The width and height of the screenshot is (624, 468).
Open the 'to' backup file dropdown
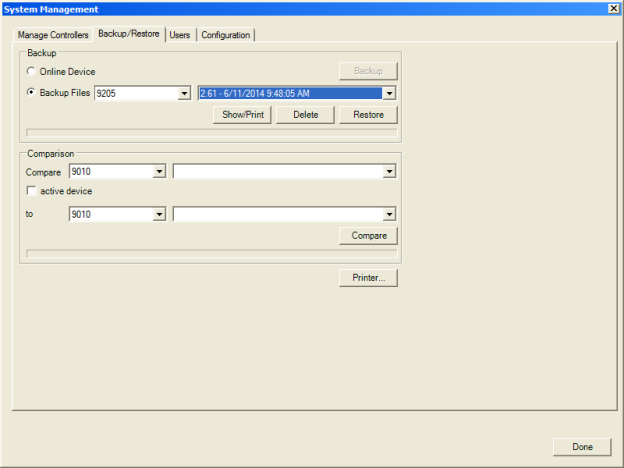[389, 214]
